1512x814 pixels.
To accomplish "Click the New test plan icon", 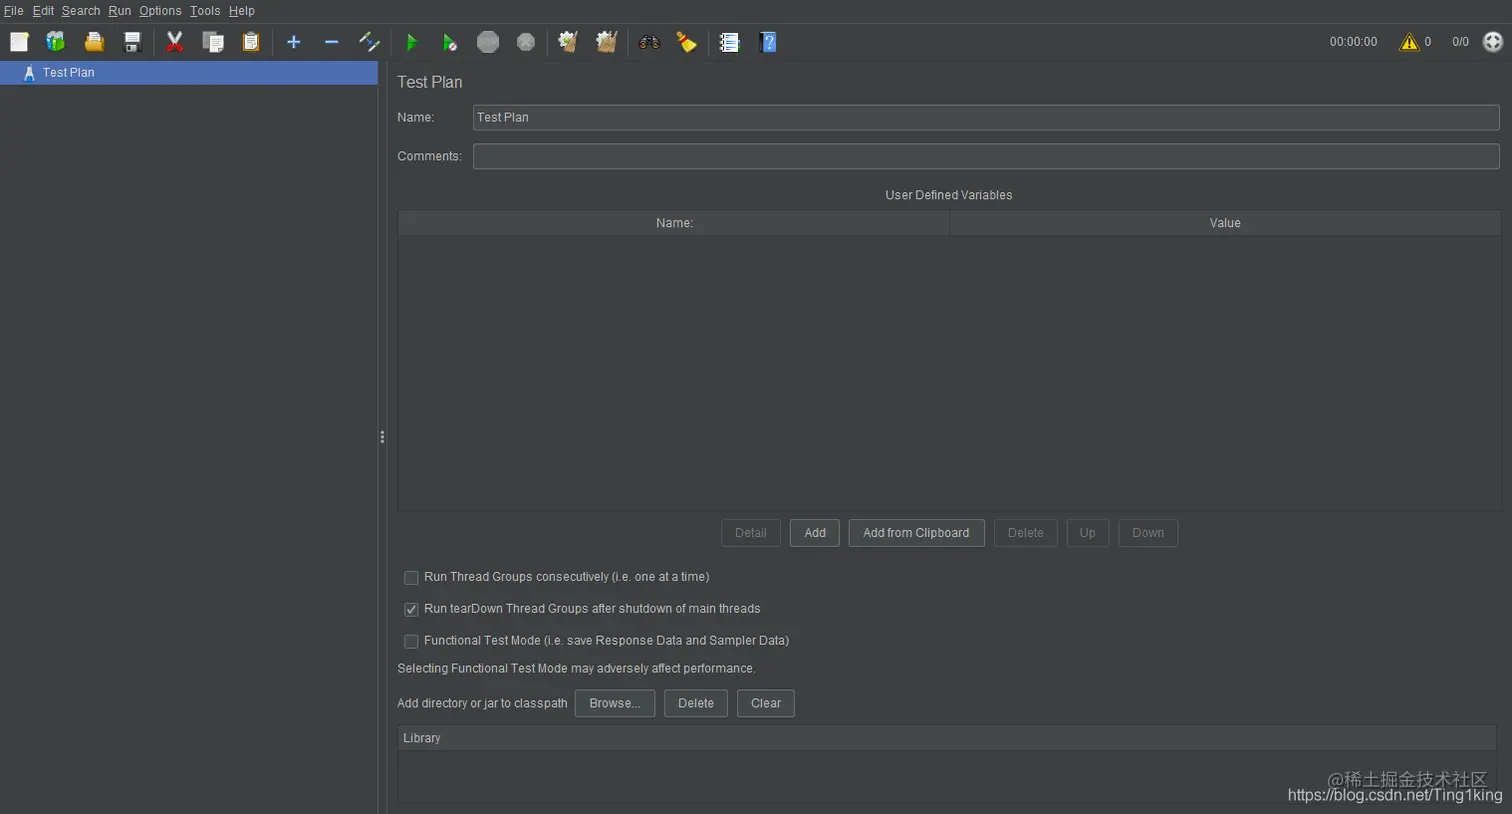I will (x=19, y=42).
